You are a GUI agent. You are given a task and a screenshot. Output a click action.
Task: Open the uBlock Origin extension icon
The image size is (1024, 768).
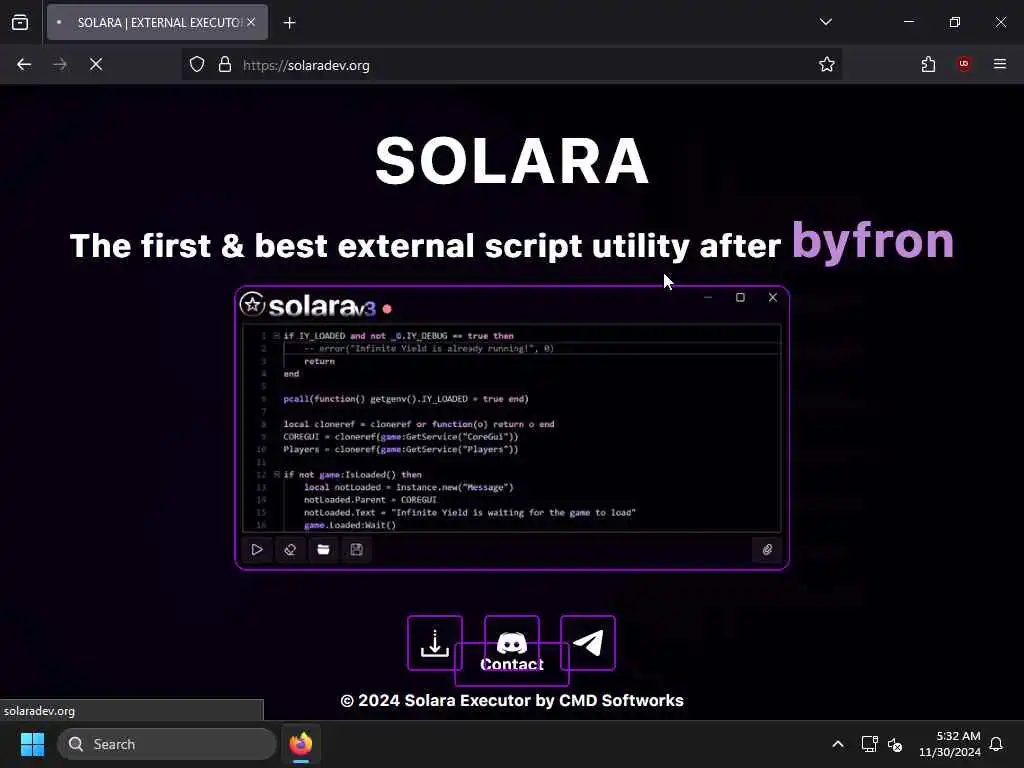[964, 64]
